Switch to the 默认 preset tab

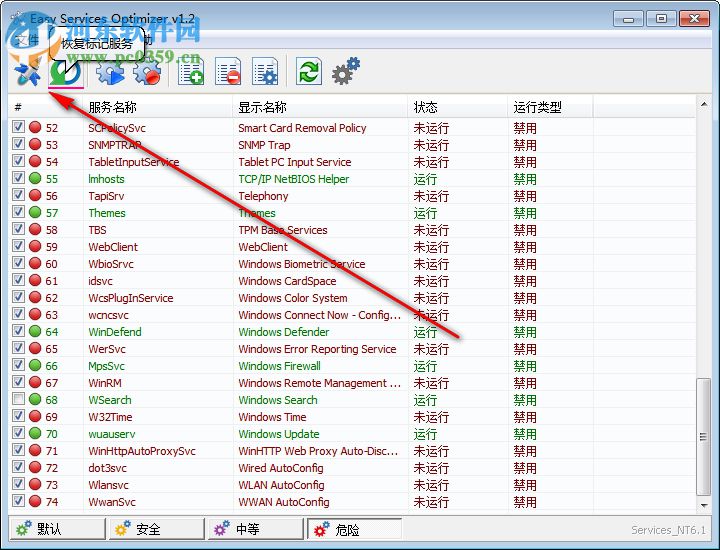tap(57, 529)
